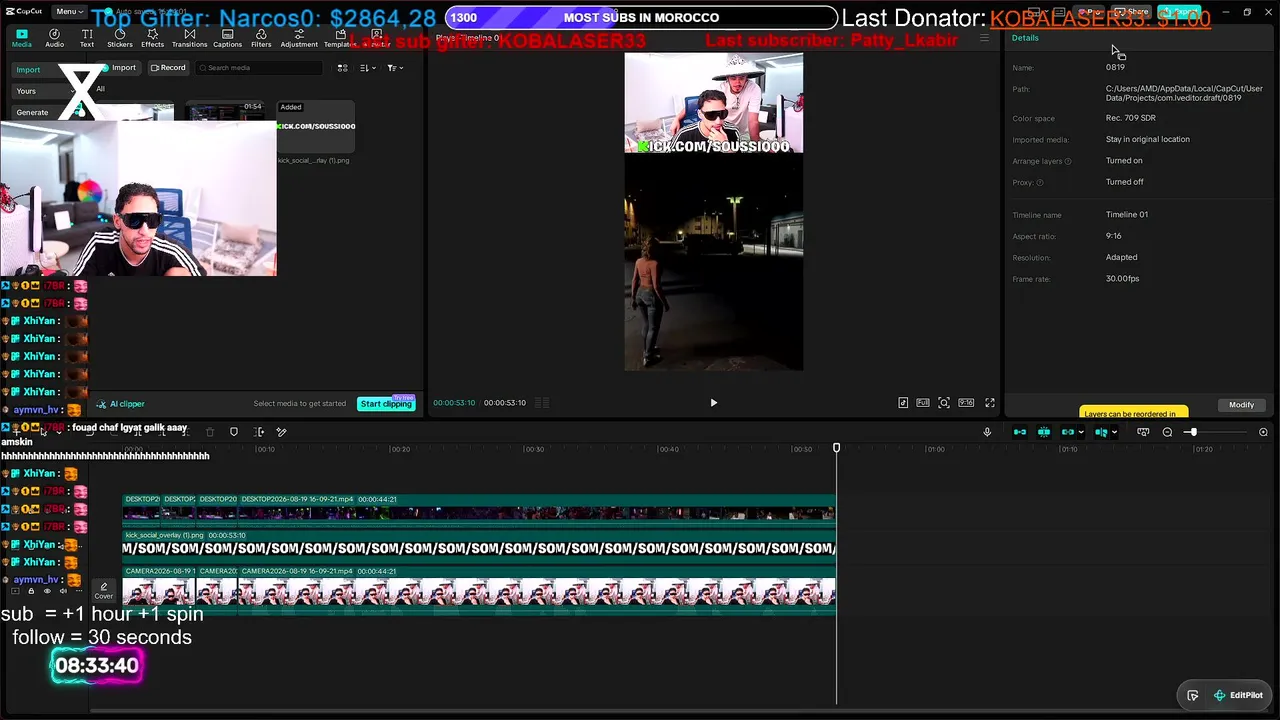The height and width of the screenshot is (720, 1280).
Task: Open the Audio panel
Action: click(x=54, y=38)
